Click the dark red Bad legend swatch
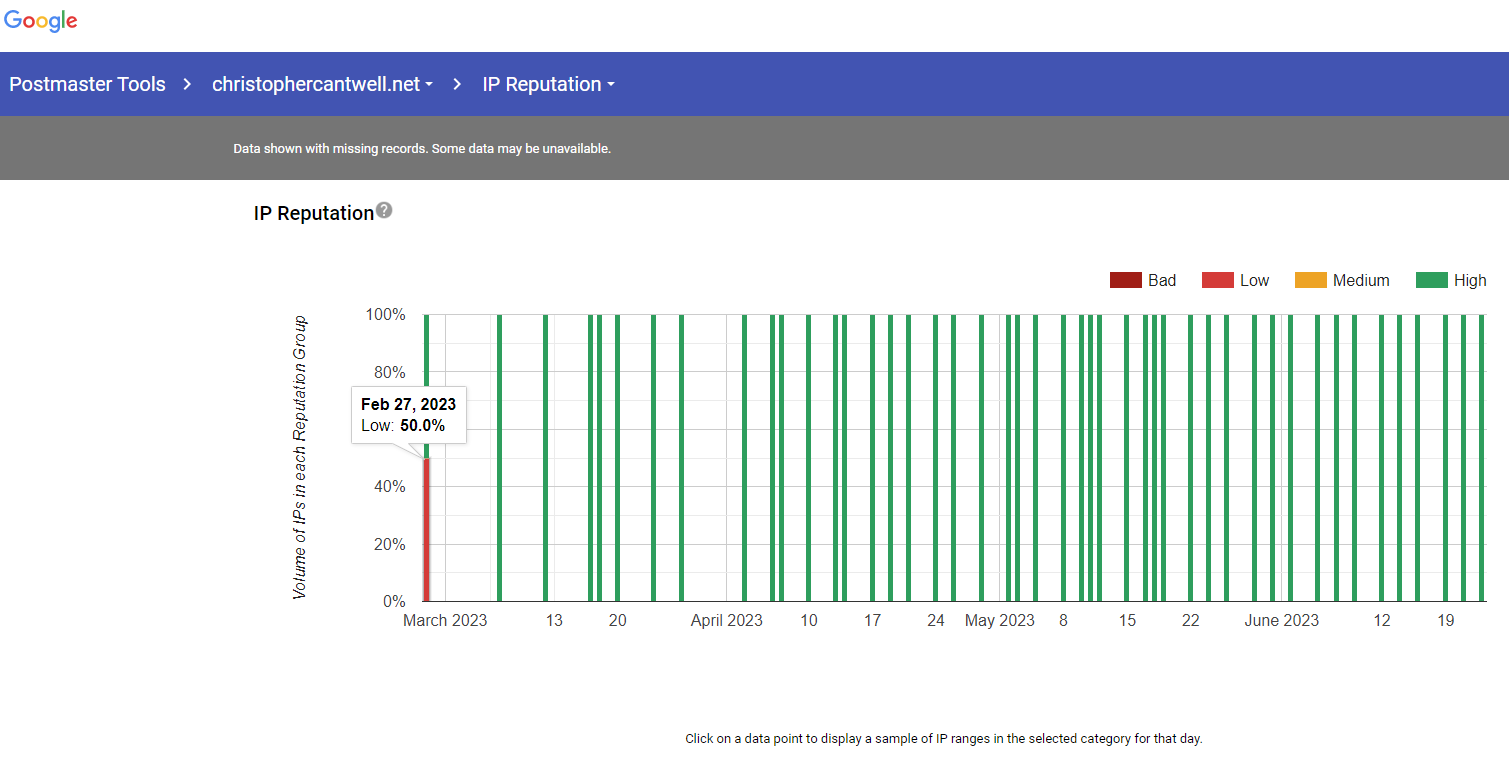This screenshot has height=765, width=1509. click(x=1126, y=280)
